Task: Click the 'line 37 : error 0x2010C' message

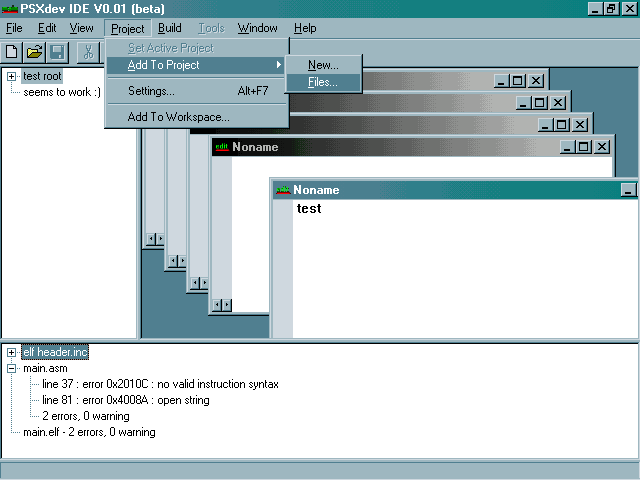Action: pos(160,384)
